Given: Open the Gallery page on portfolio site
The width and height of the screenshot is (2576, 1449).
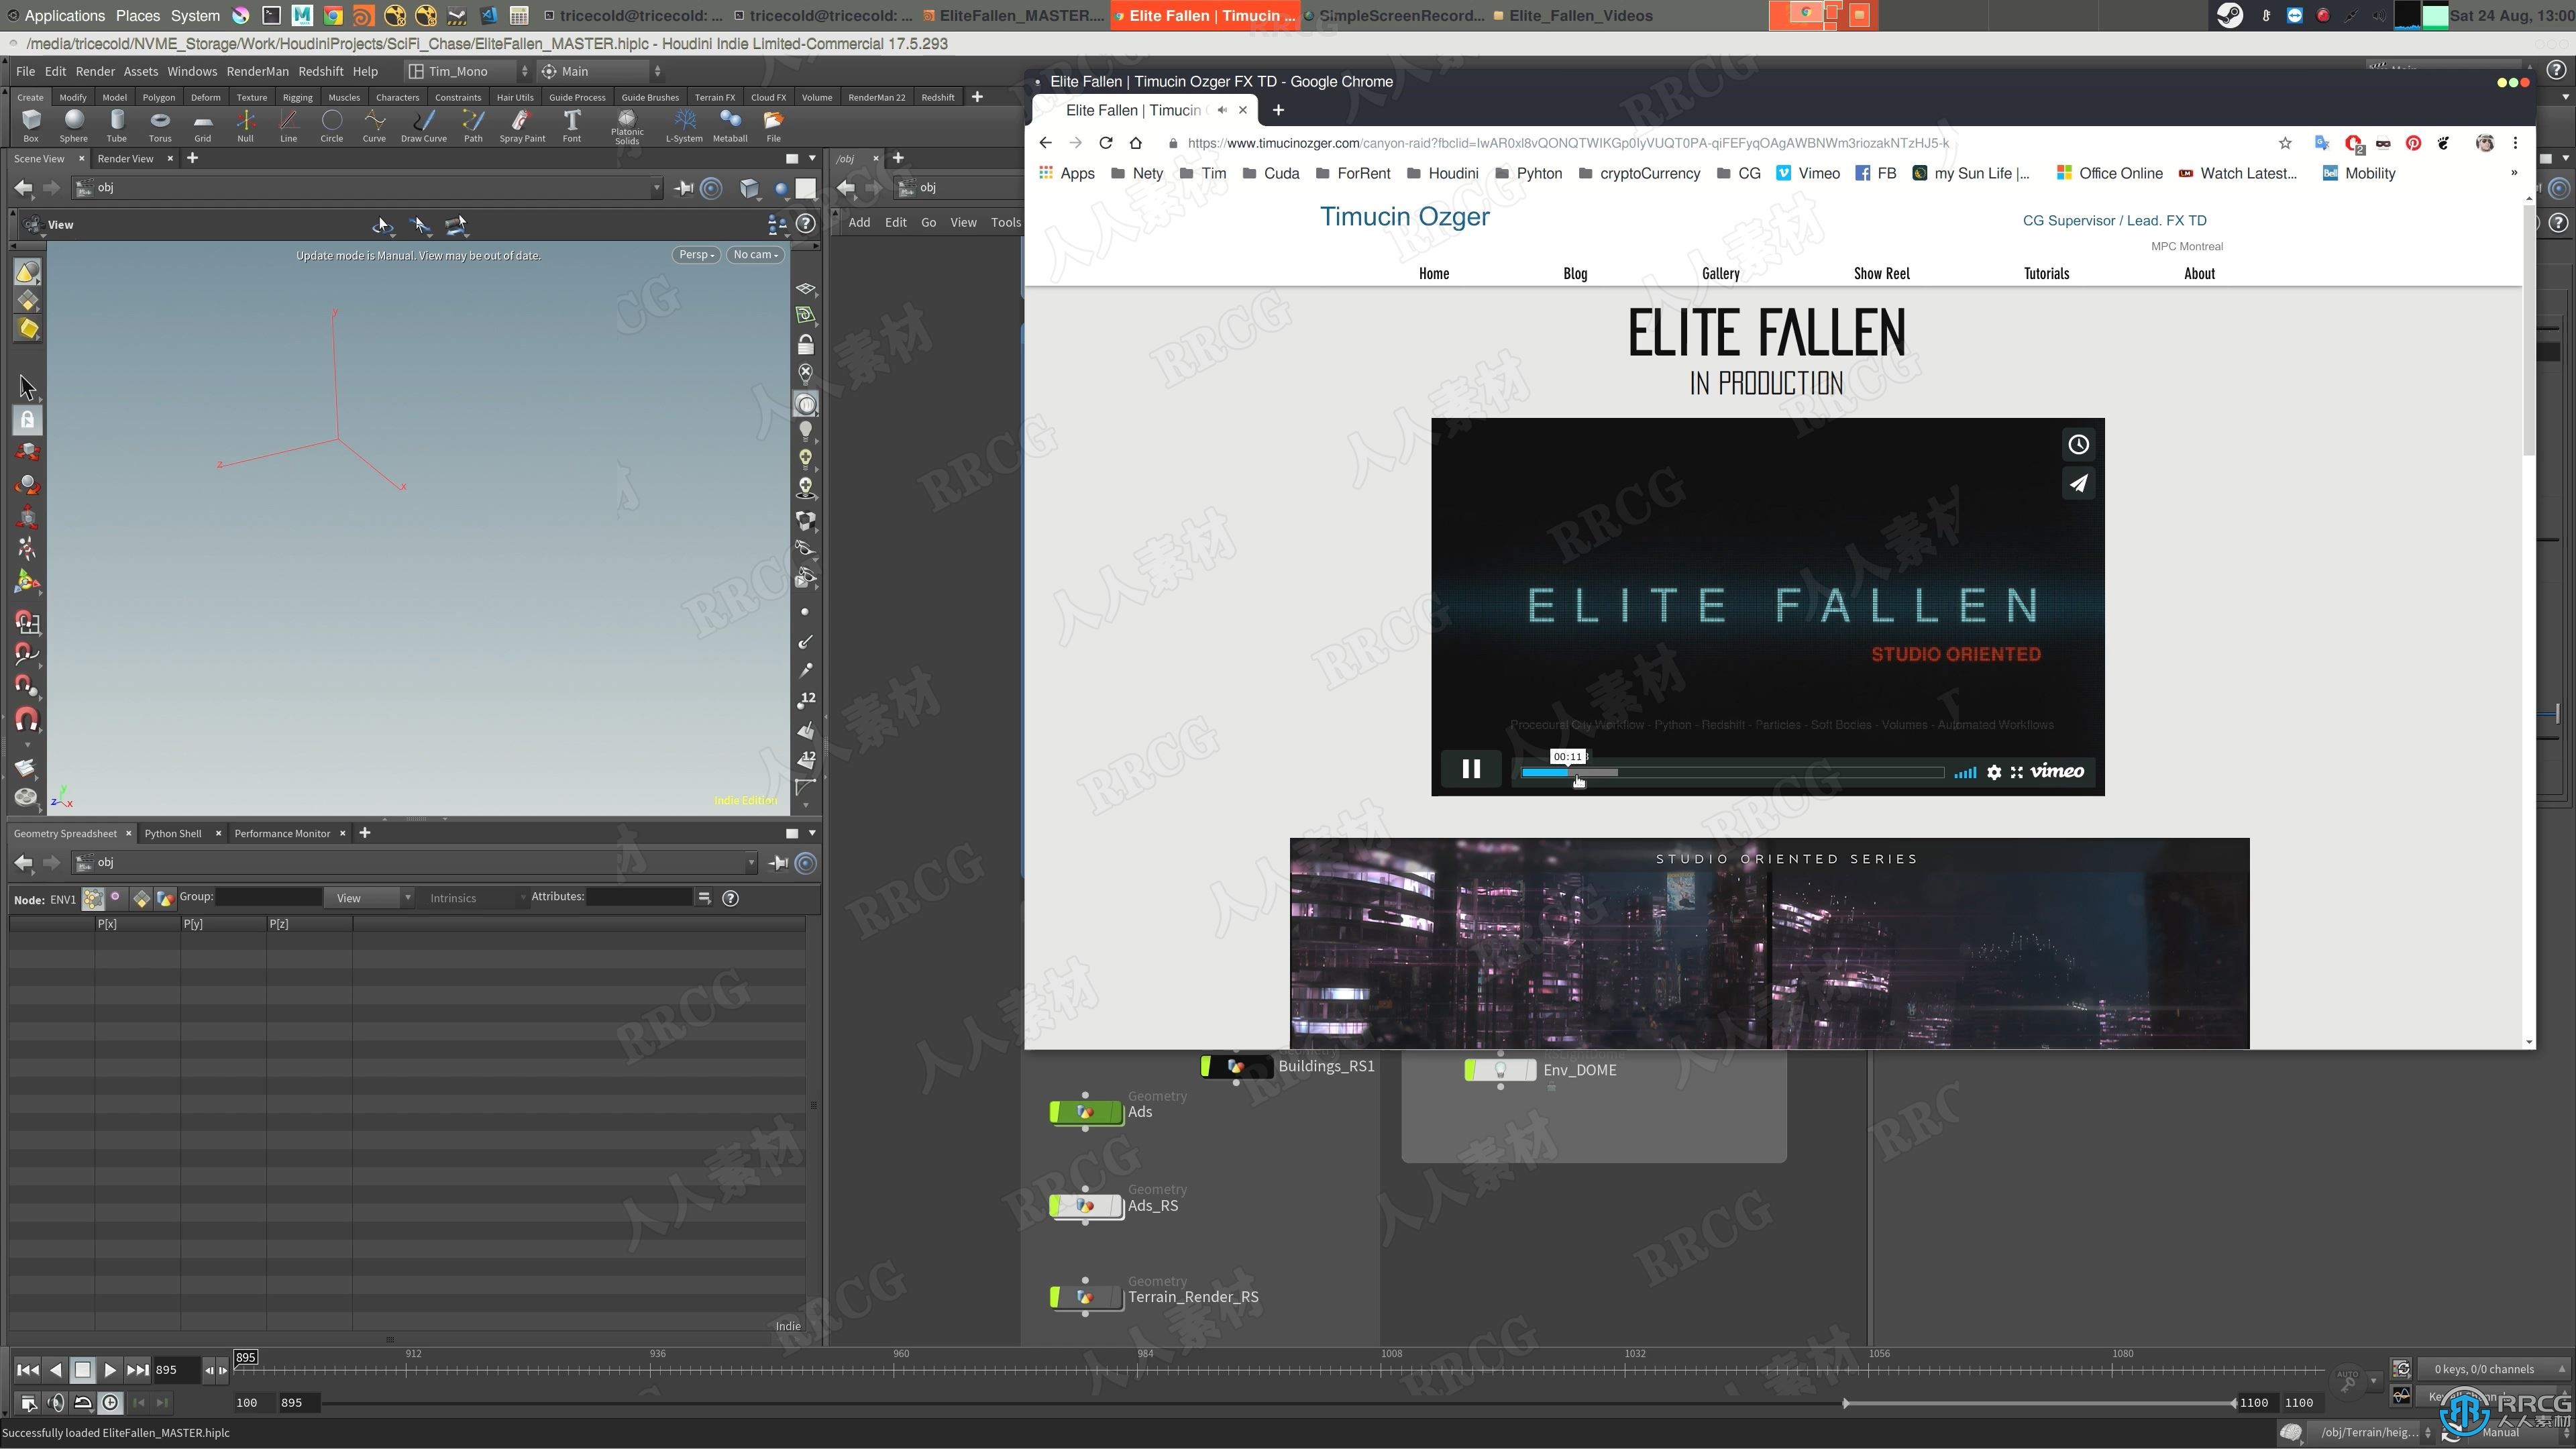Looking at the screenshot, I should (x=1721, y=272).
